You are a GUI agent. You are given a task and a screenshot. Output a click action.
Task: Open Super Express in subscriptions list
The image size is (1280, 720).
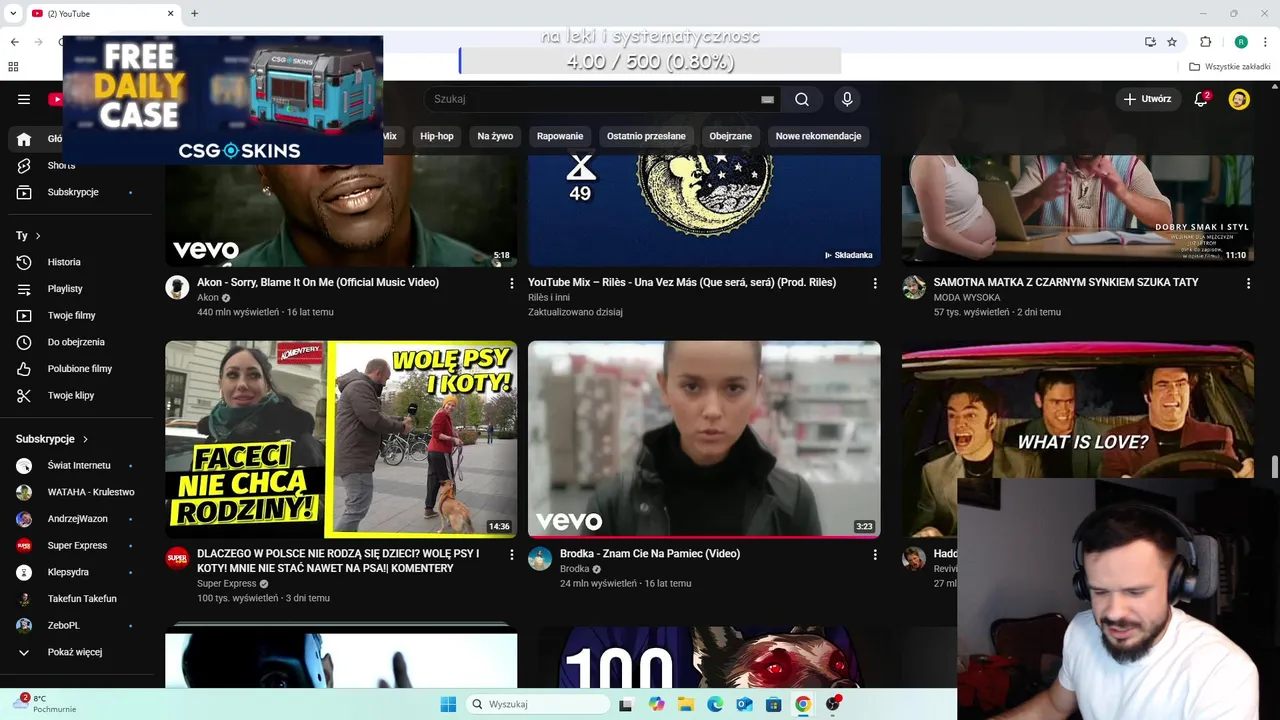(75, 545)
